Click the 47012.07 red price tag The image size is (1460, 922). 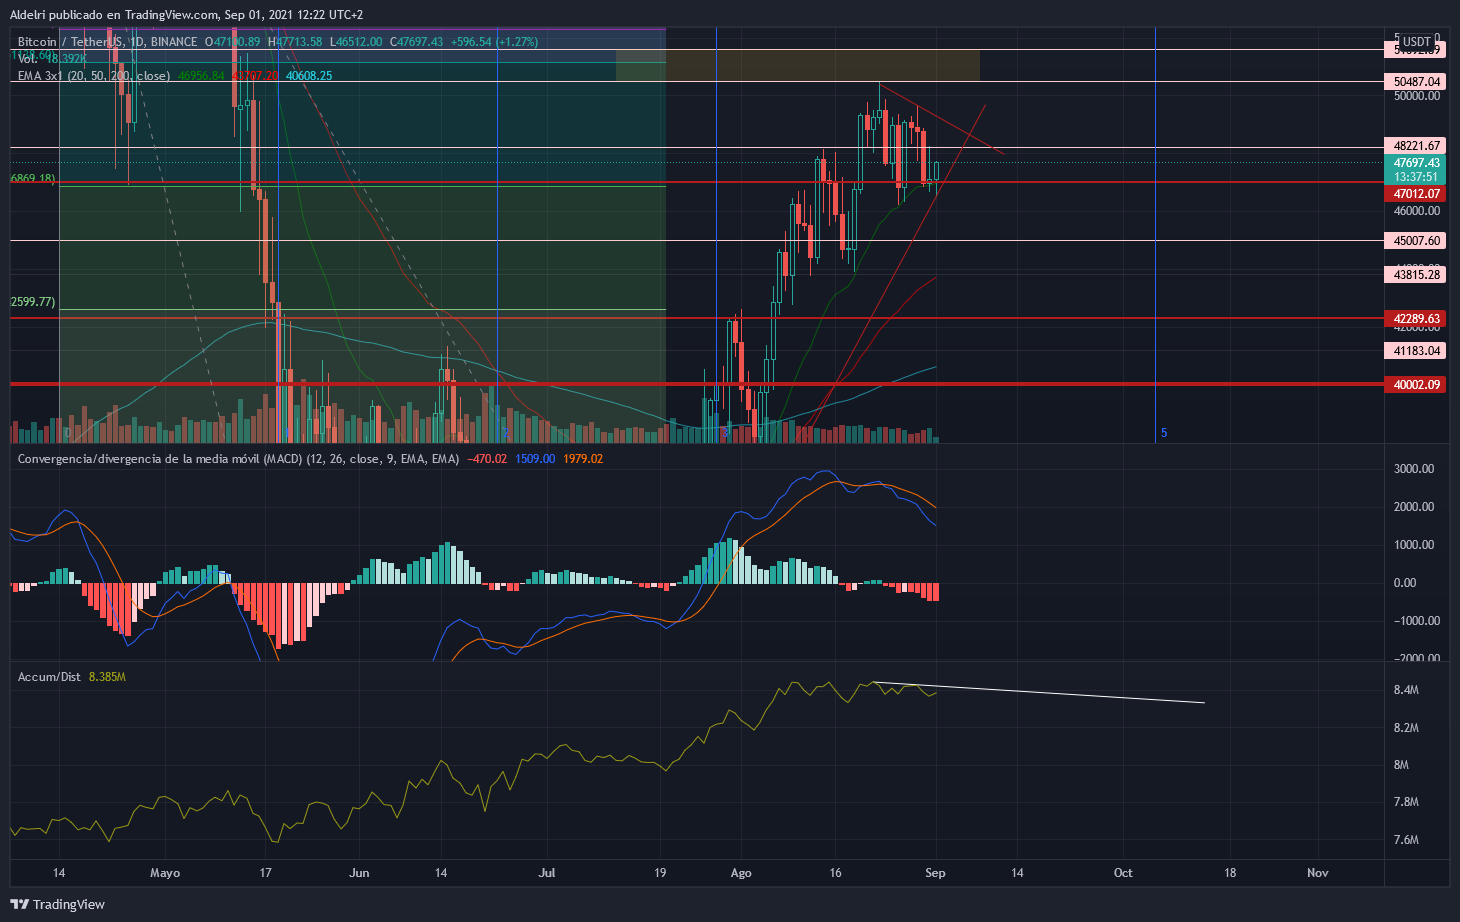1416,194
